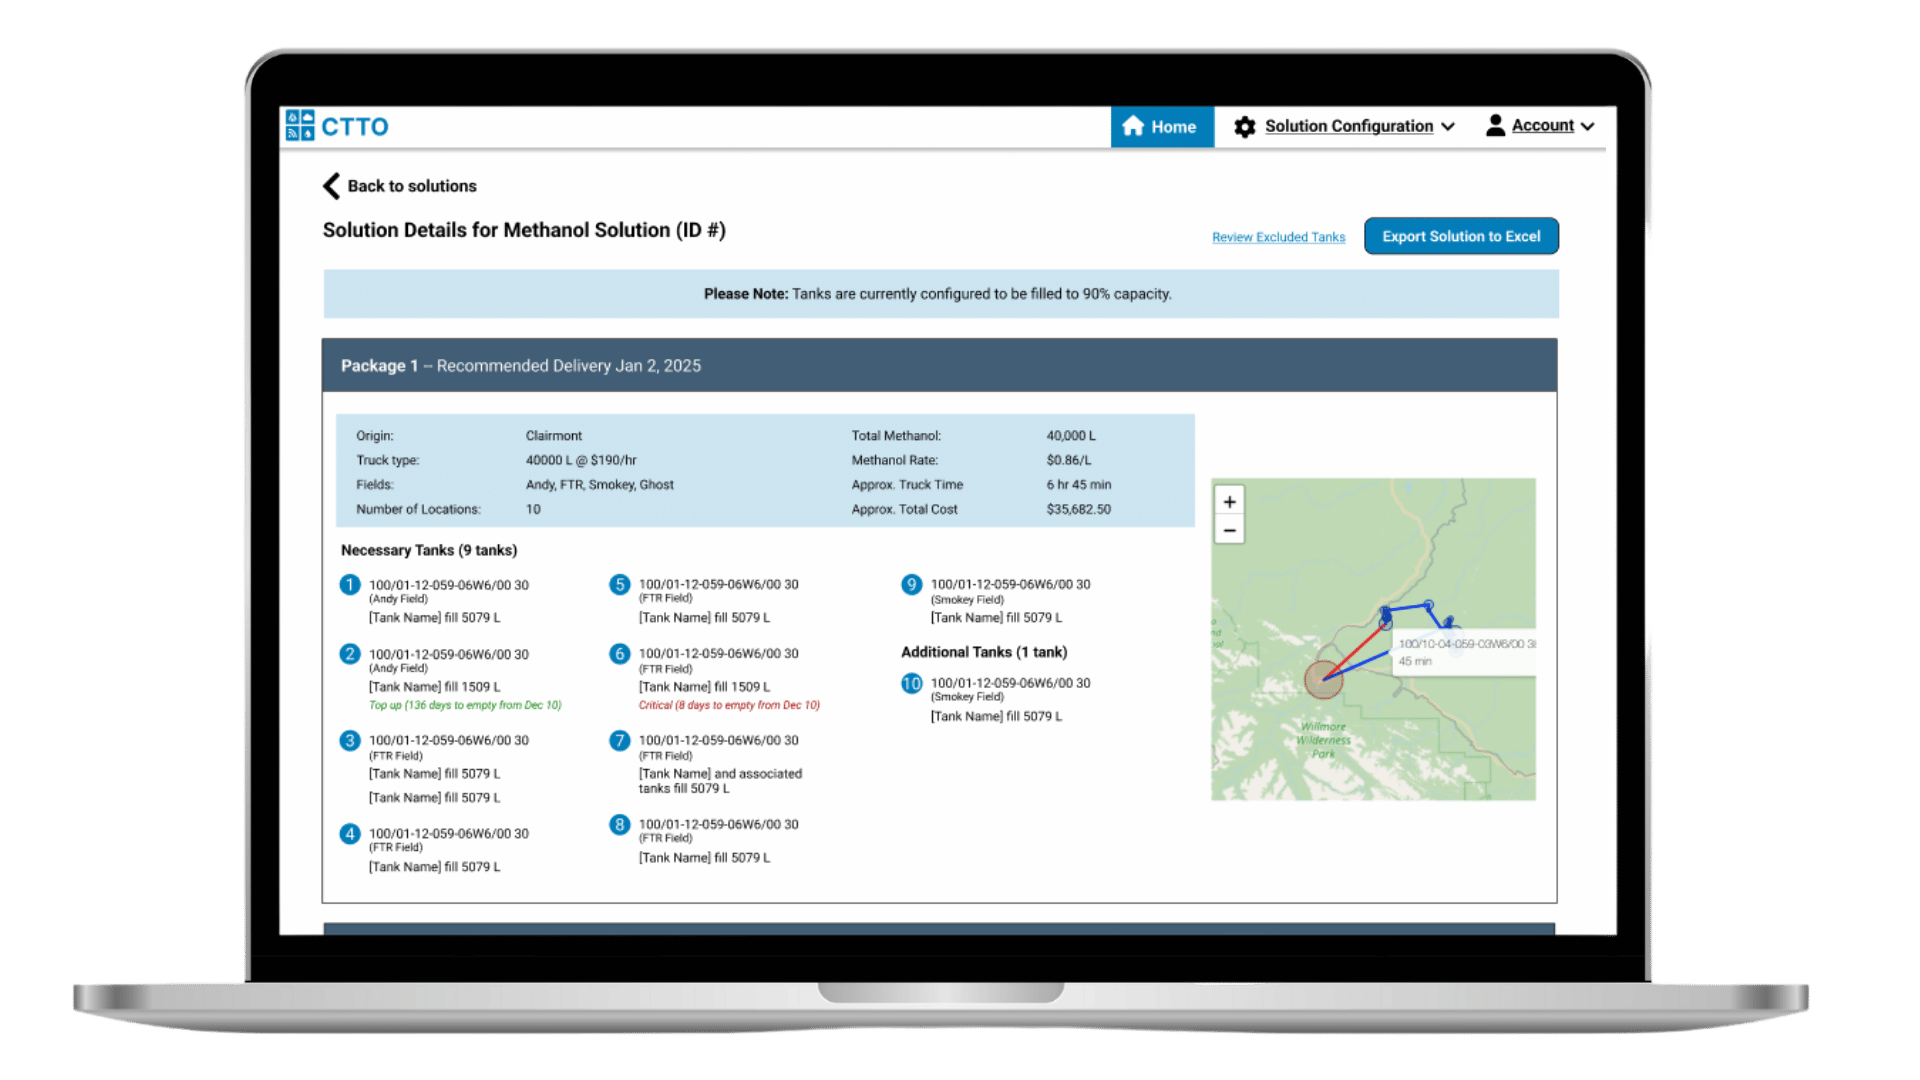Zoom out on the map
Screen dimensions: 1920x1080
pos(1229,530)
